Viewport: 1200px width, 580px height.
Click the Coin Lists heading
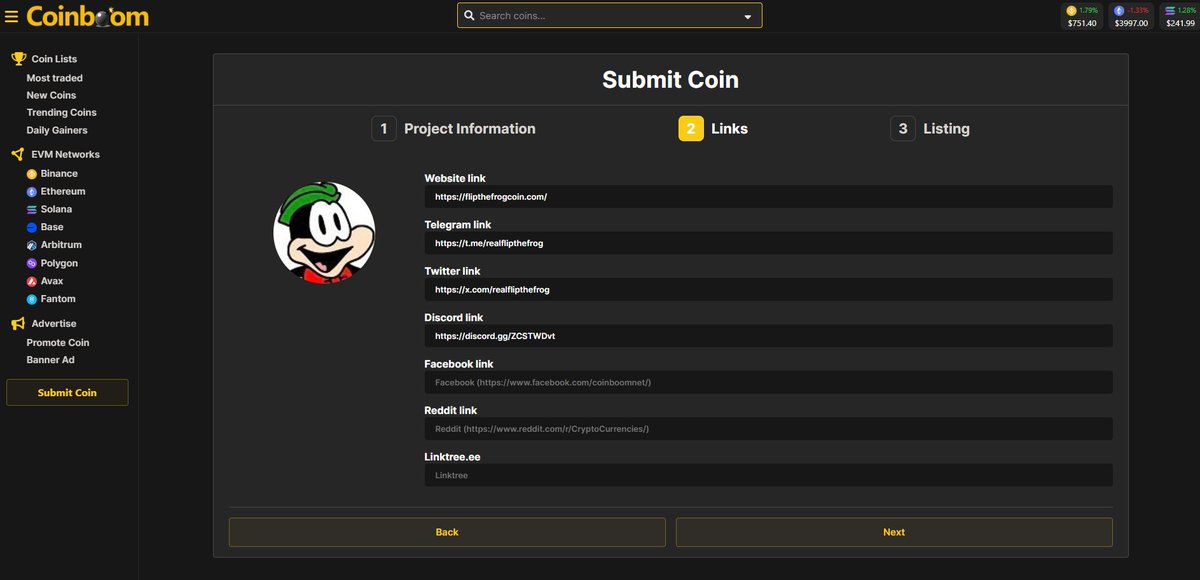54,59
